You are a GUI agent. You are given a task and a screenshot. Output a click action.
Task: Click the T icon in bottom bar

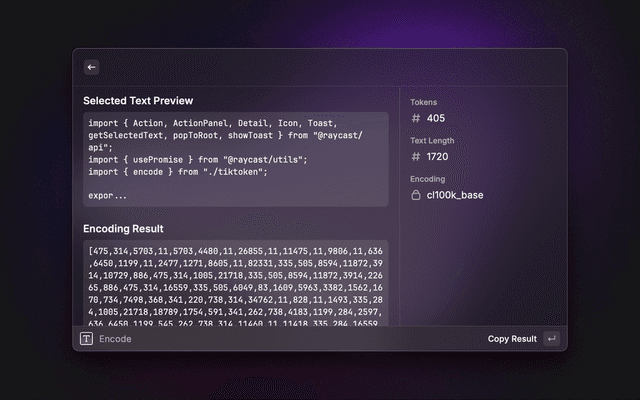tap(86, 339)
